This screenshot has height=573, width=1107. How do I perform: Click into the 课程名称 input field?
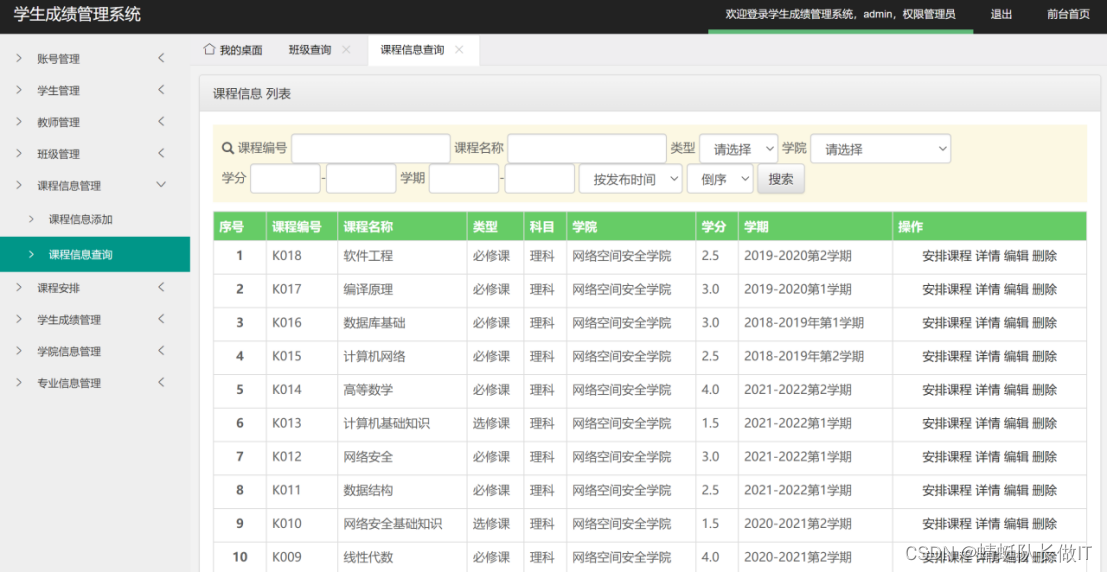(586, 149)
